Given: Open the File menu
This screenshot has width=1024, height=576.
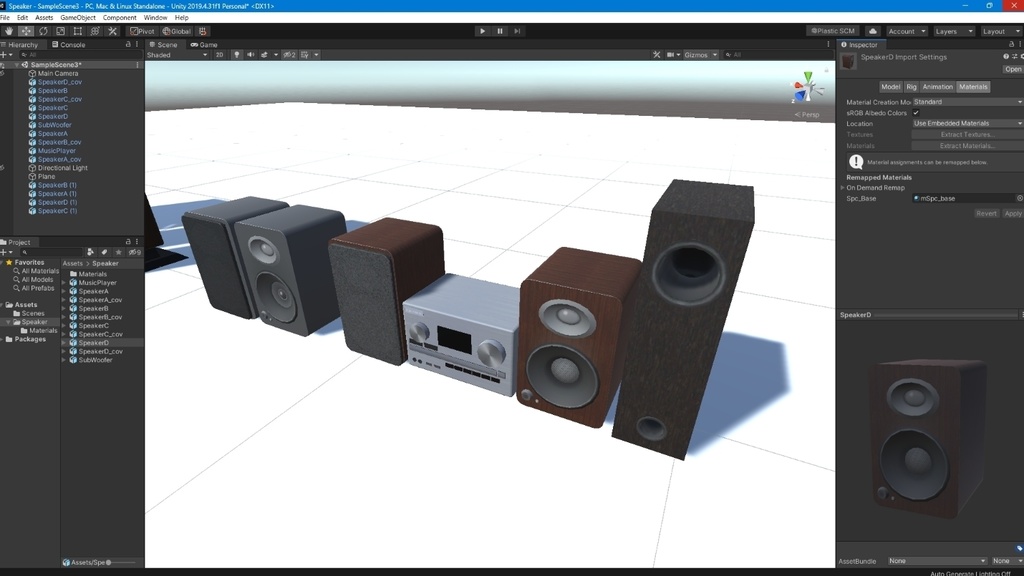Looking at the screenshot, I should pos(5,18).
